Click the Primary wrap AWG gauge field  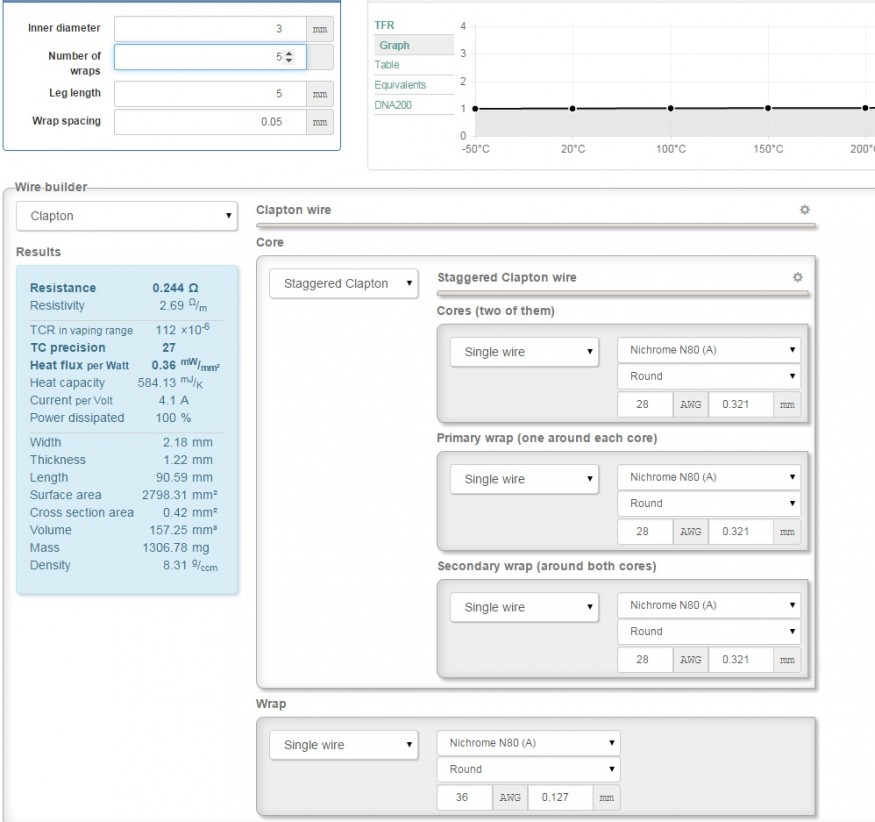tap(645, 531)
